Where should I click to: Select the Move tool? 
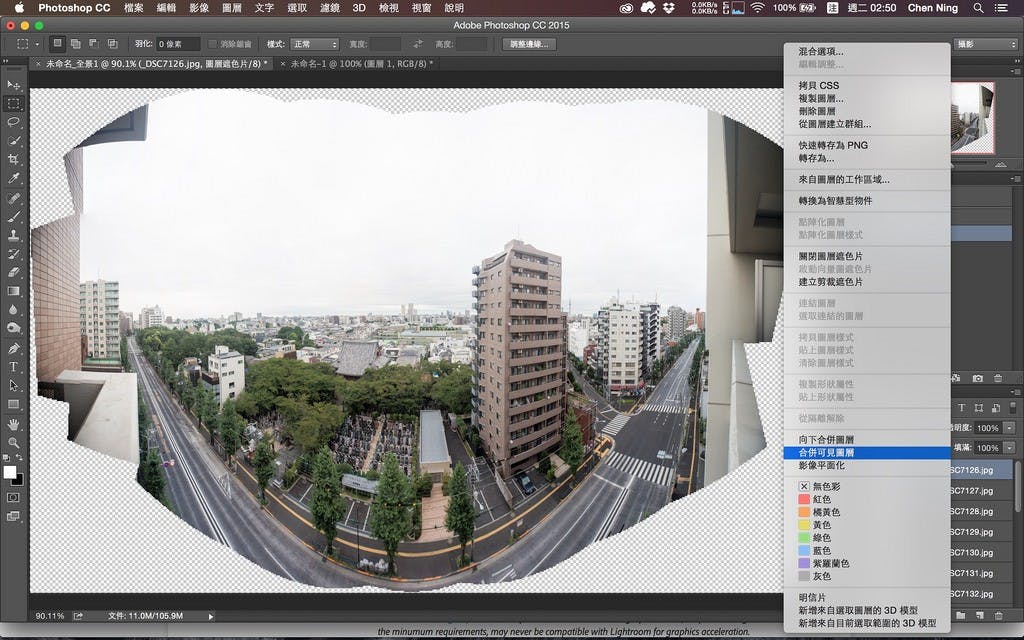(14, 85)
